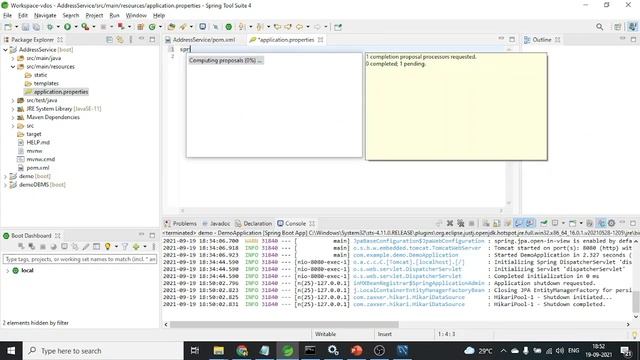Expand Maven Dependencies node

click(13, 117)
